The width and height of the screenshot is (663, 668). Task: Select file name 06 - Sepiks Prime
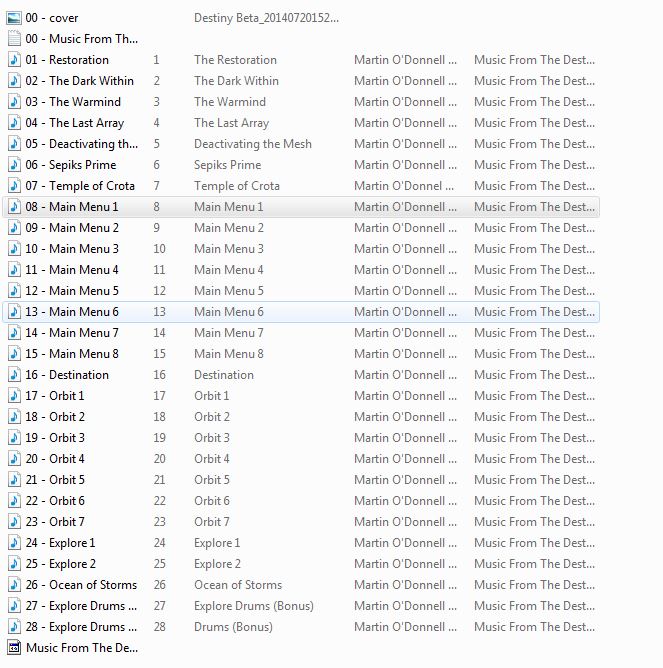coord(71,165)
